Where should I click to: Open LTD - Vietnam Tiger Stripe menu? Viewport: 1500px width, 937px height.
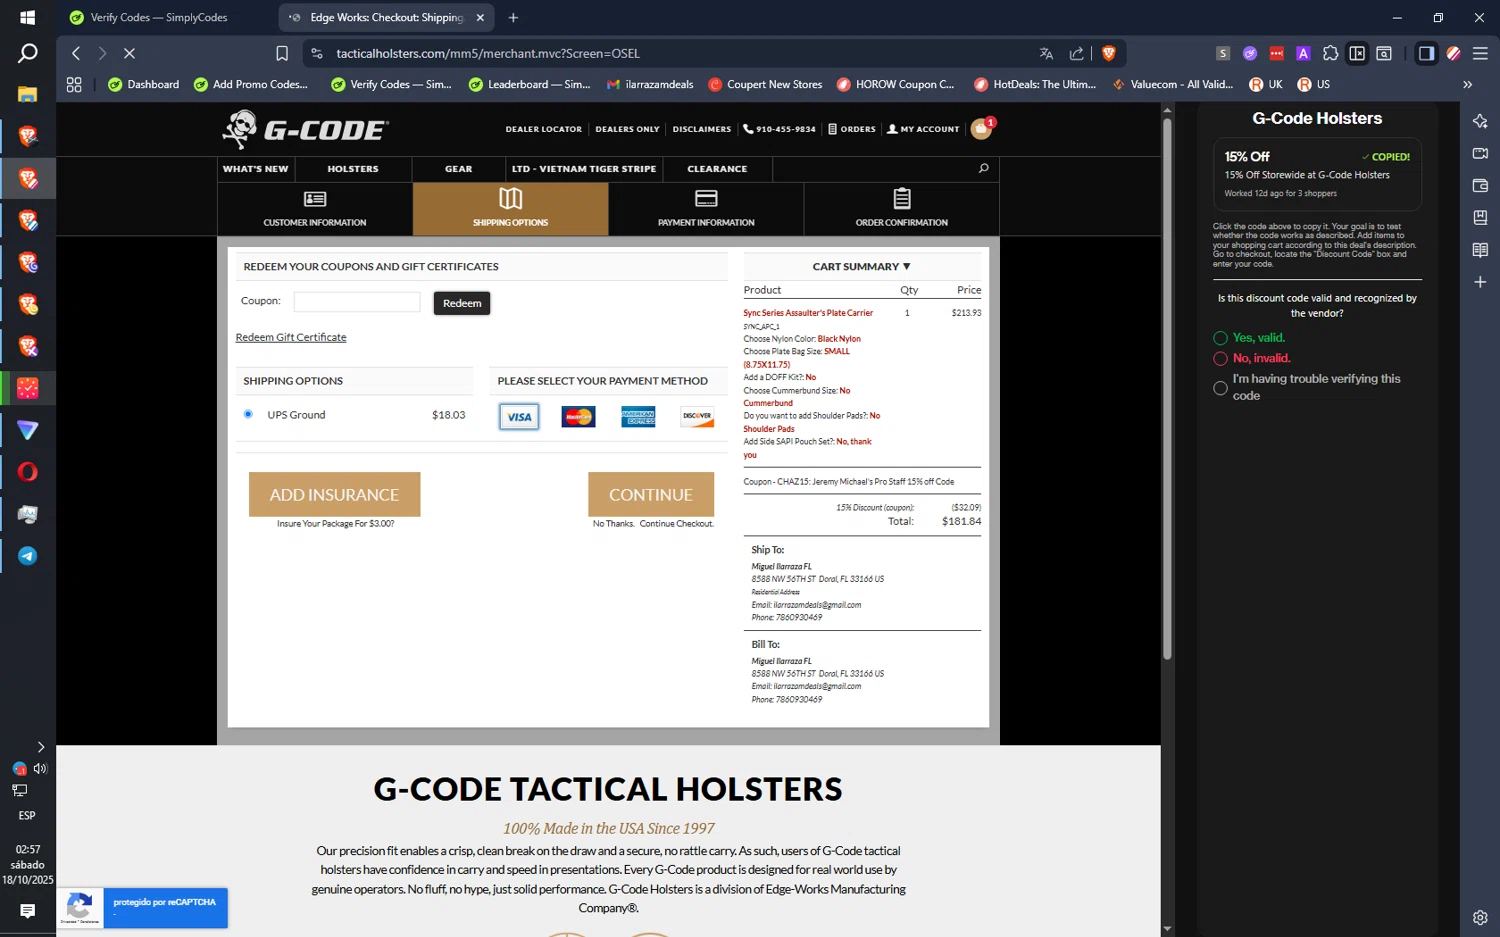tap(584, 169)
